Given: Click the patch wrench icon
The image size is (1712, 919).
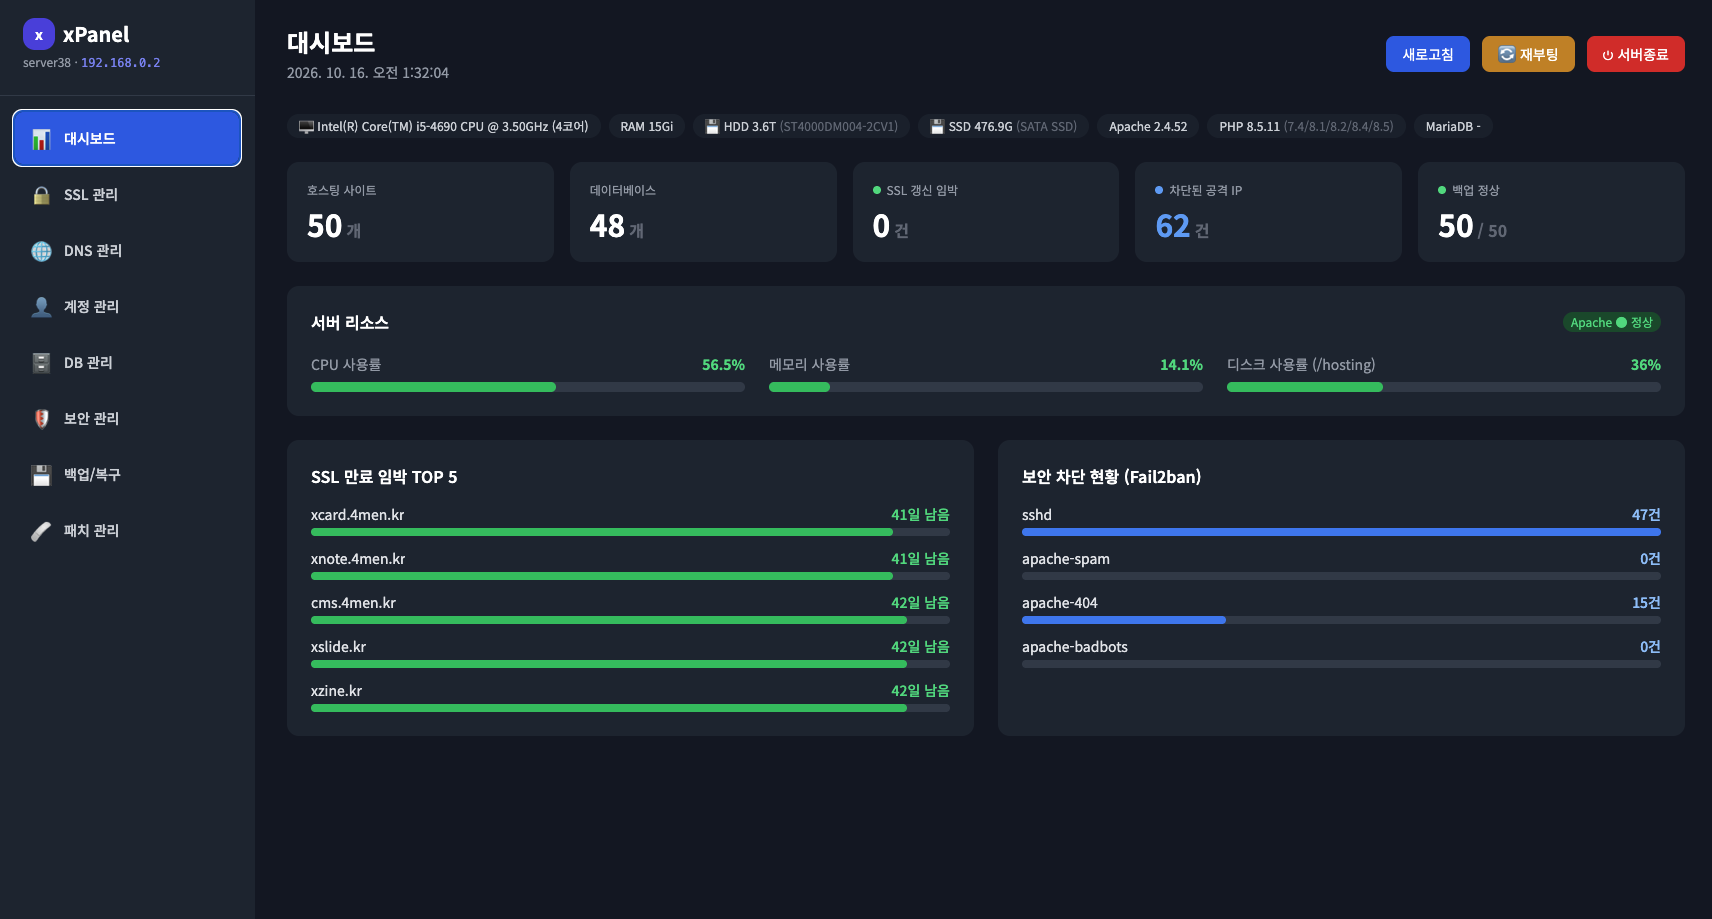Looking at the screenshot, I should (41, 531).
